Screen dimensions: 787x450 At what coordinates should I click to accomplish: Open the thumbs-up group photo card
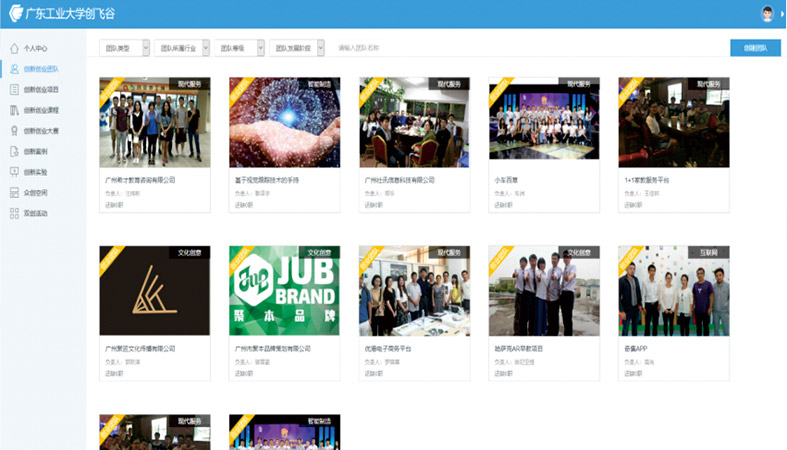(x=544, y=290)
